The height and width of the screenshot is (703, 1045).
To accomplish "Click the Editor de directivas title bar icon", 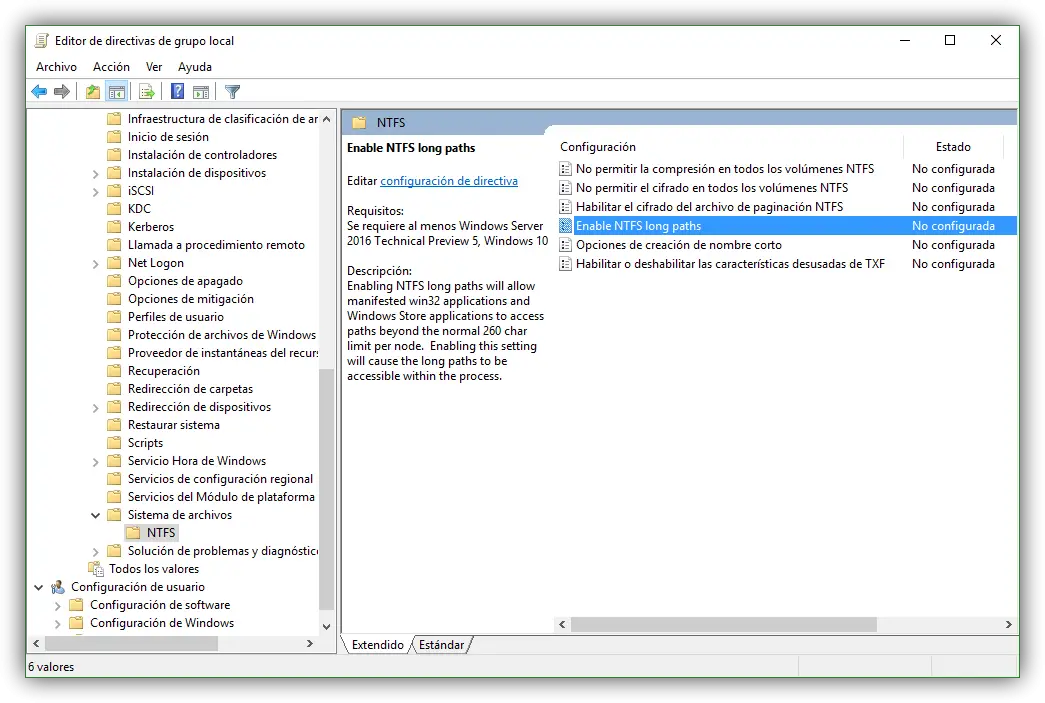I will (x=41, y=41).
